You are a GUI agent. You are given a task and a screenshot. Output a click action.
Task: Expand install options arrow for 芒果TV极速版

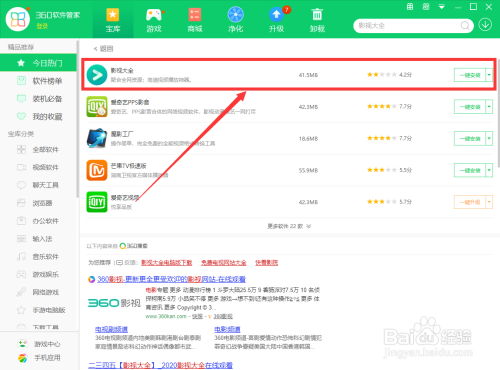click(489, 170)
